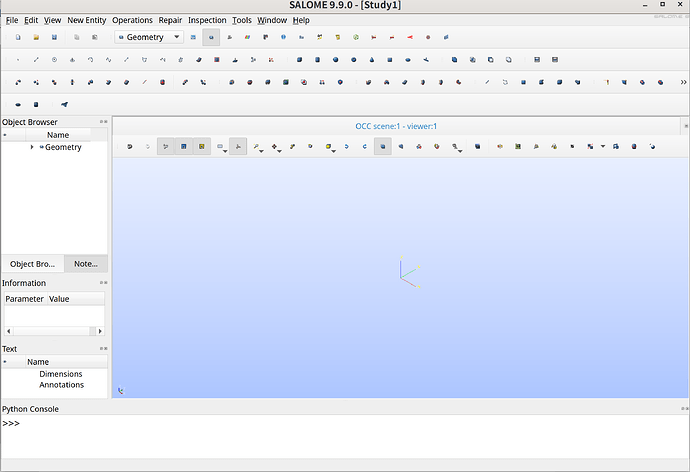The height and width of the screenshot is (472, 690).
Task: Open the Help menu
Action: coord(301,20)
